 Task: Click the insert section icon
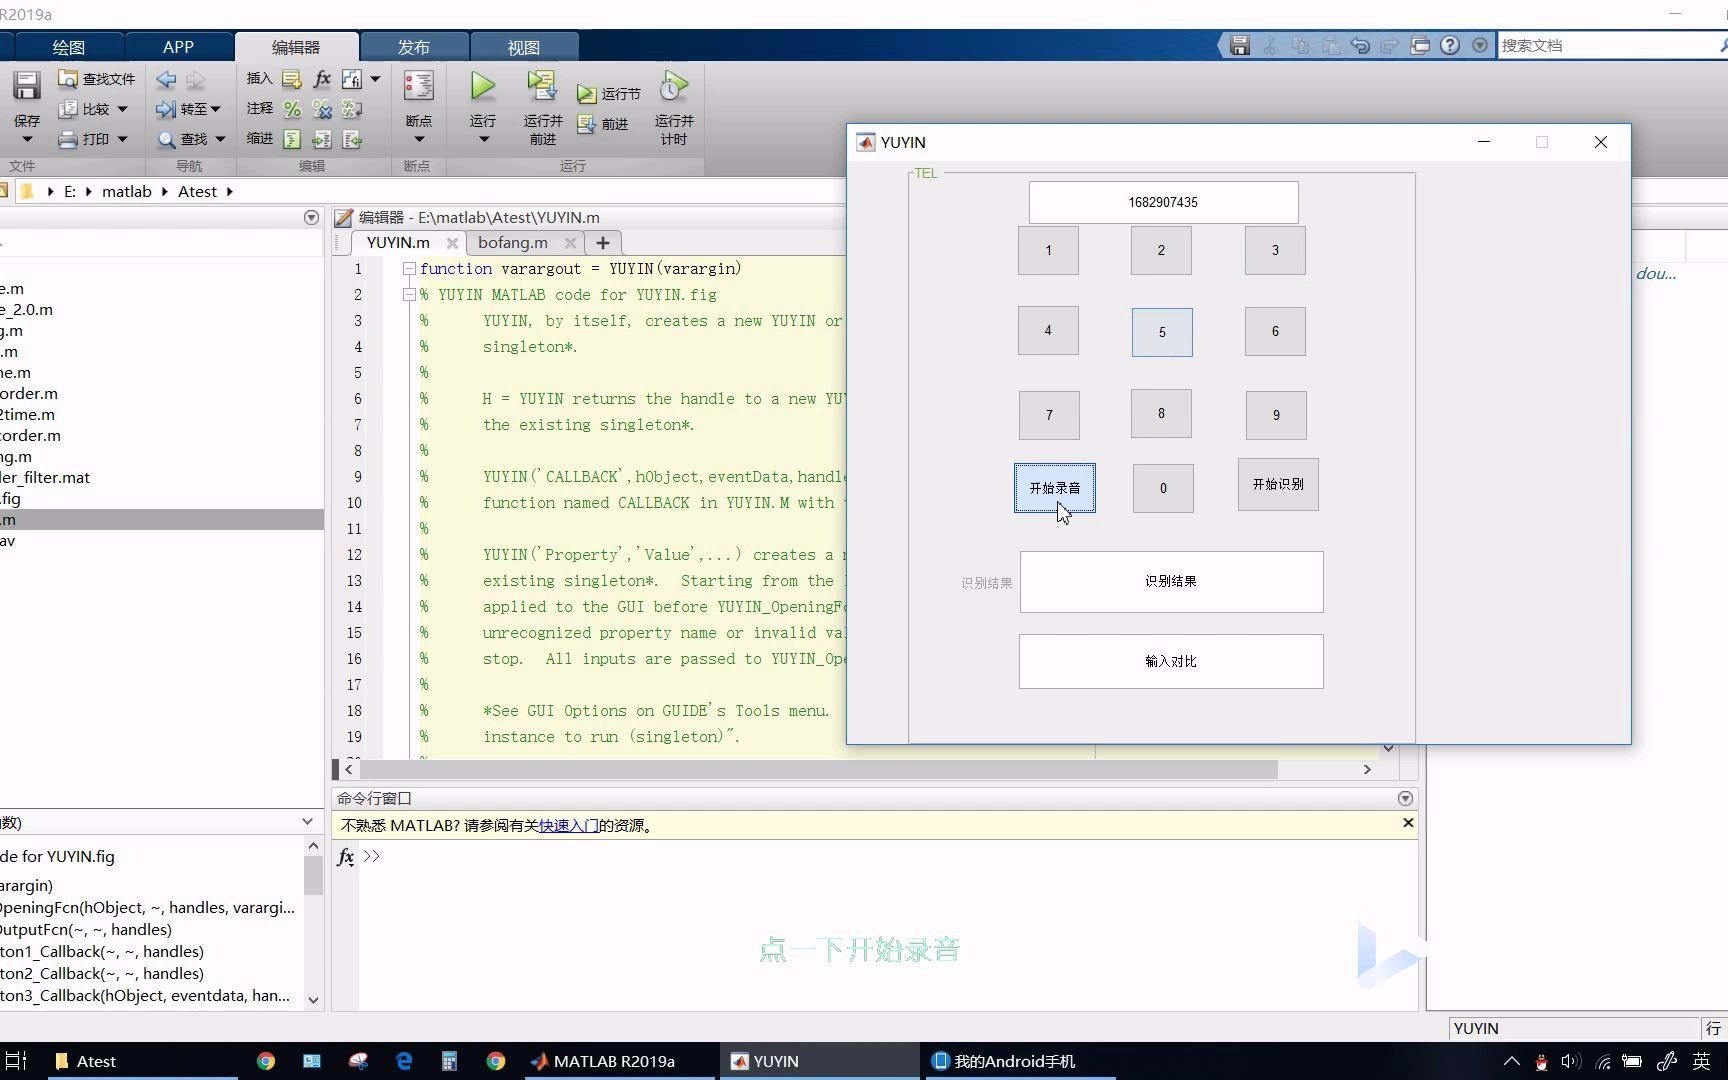point(292,79)
